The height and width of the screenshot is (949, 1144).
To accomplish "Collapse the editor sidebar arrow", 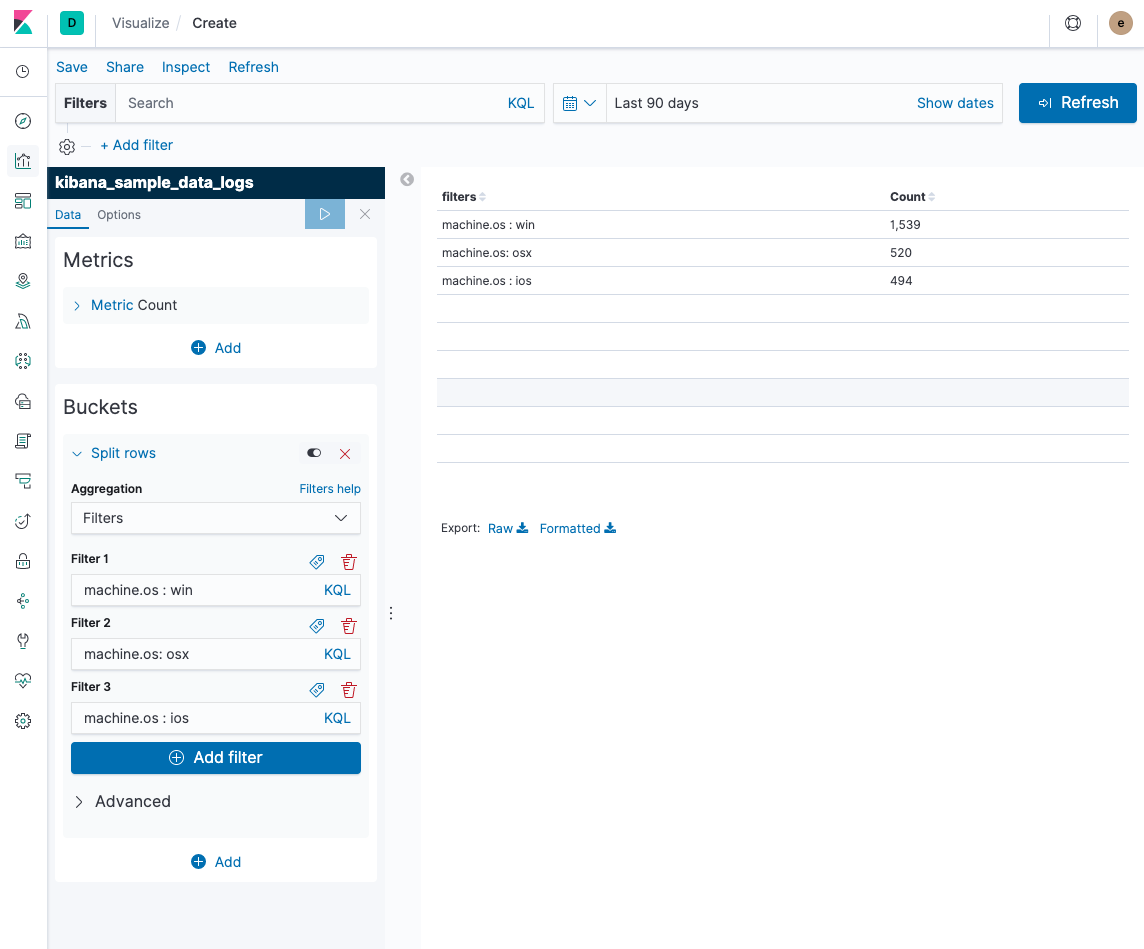I will [407, 179].
